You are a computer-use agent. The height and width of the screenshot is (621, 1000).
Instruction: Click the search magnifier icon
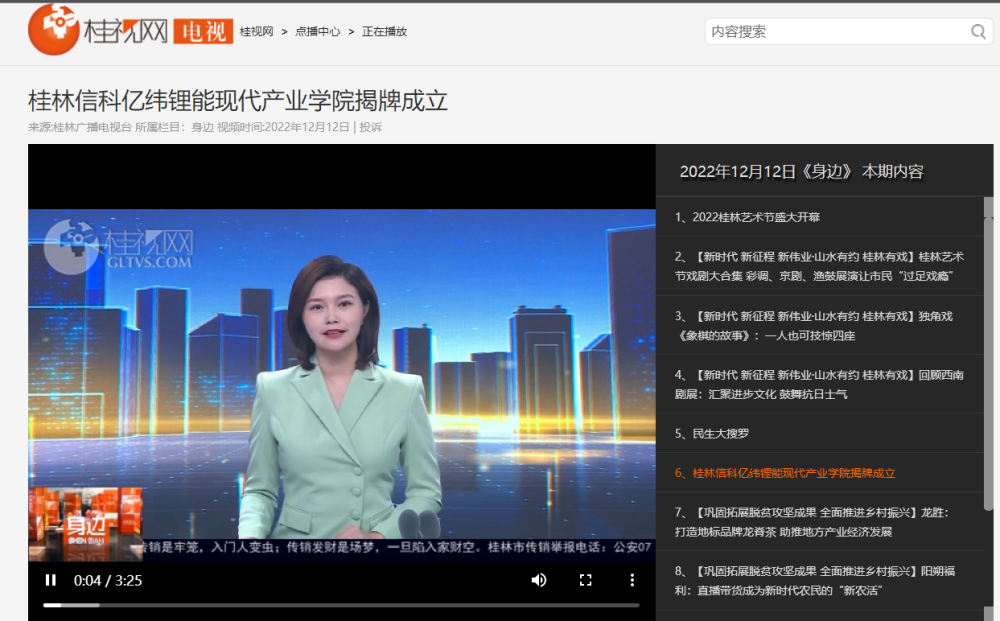(978, 32)
